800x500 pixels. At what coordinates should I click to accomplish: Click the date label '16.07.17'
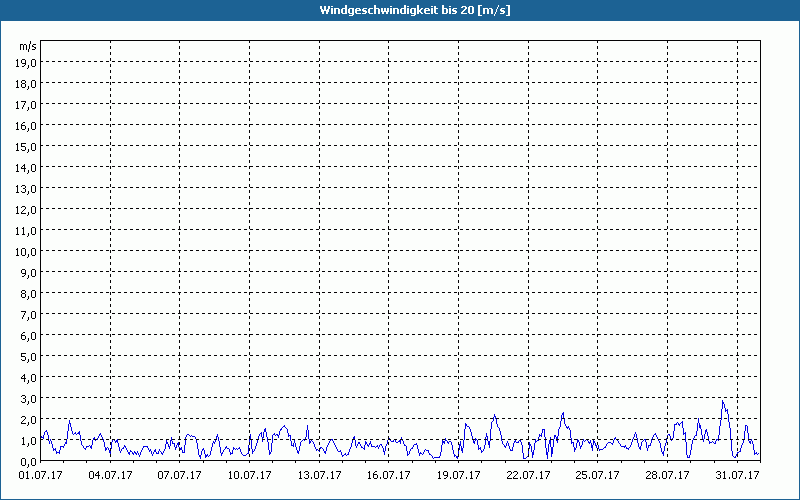point(389,476)
